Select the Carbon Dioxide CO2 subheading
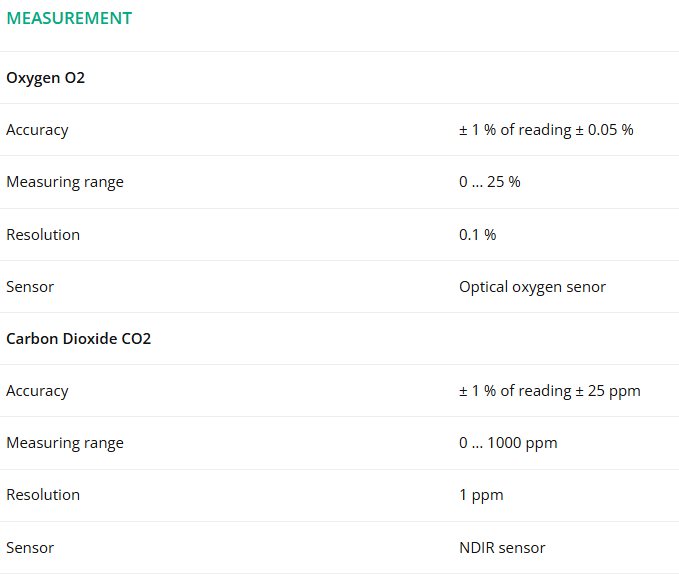This screenshot has width=679, height=579. [x=78, y=339]
